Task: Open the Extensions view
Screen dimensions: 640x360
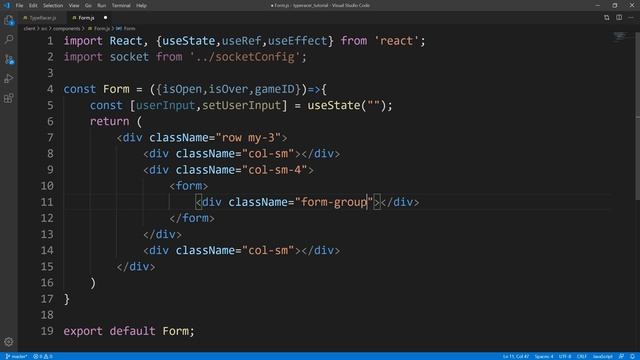Action: coord(9,98)
